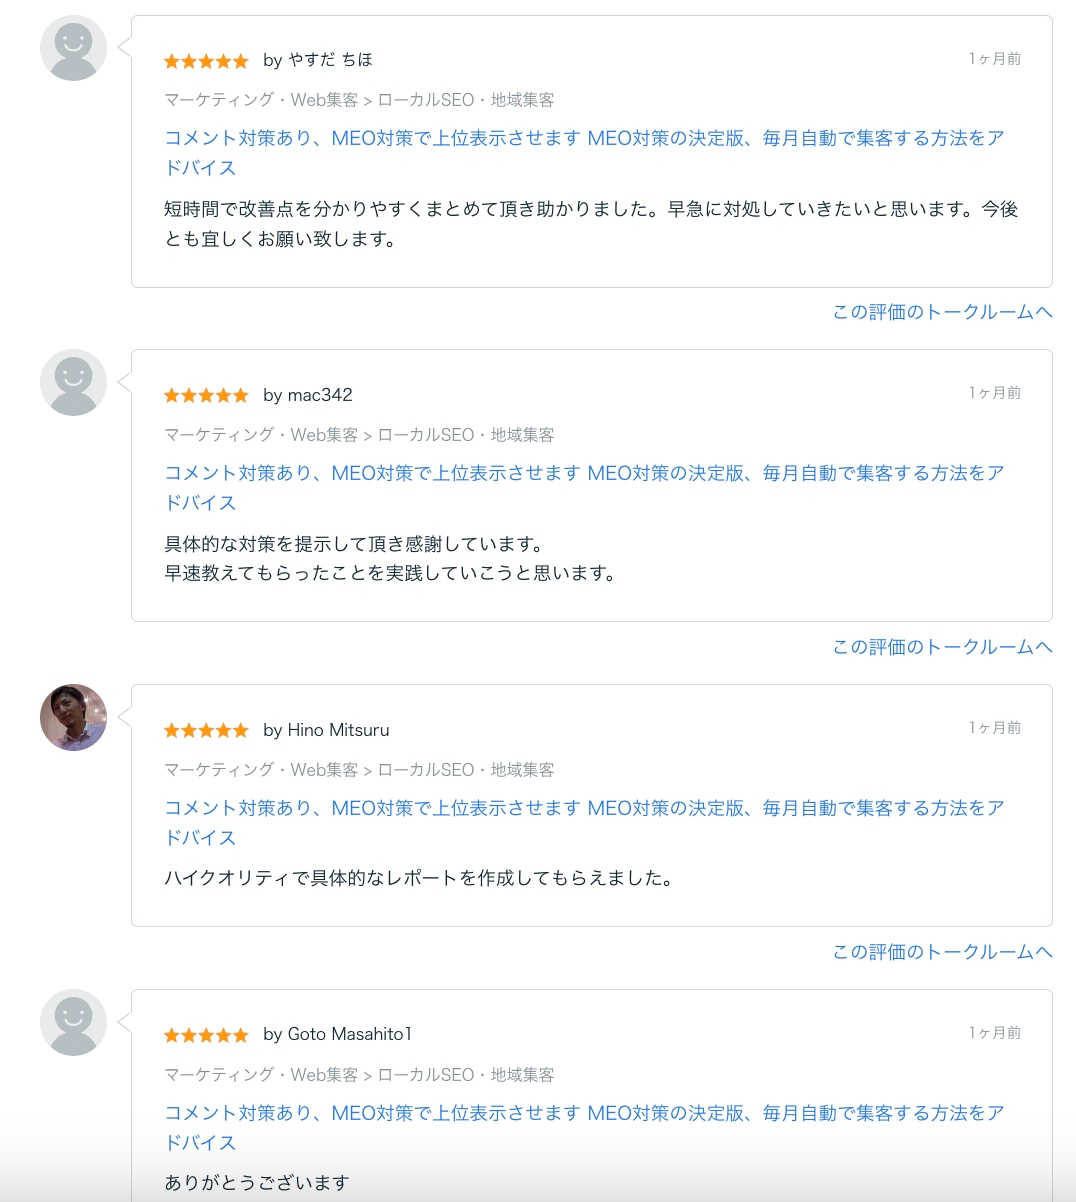Click the five-star rating by やすだ ちほ
This screenshot has height=1202, width=1076.
click(206, 61)
